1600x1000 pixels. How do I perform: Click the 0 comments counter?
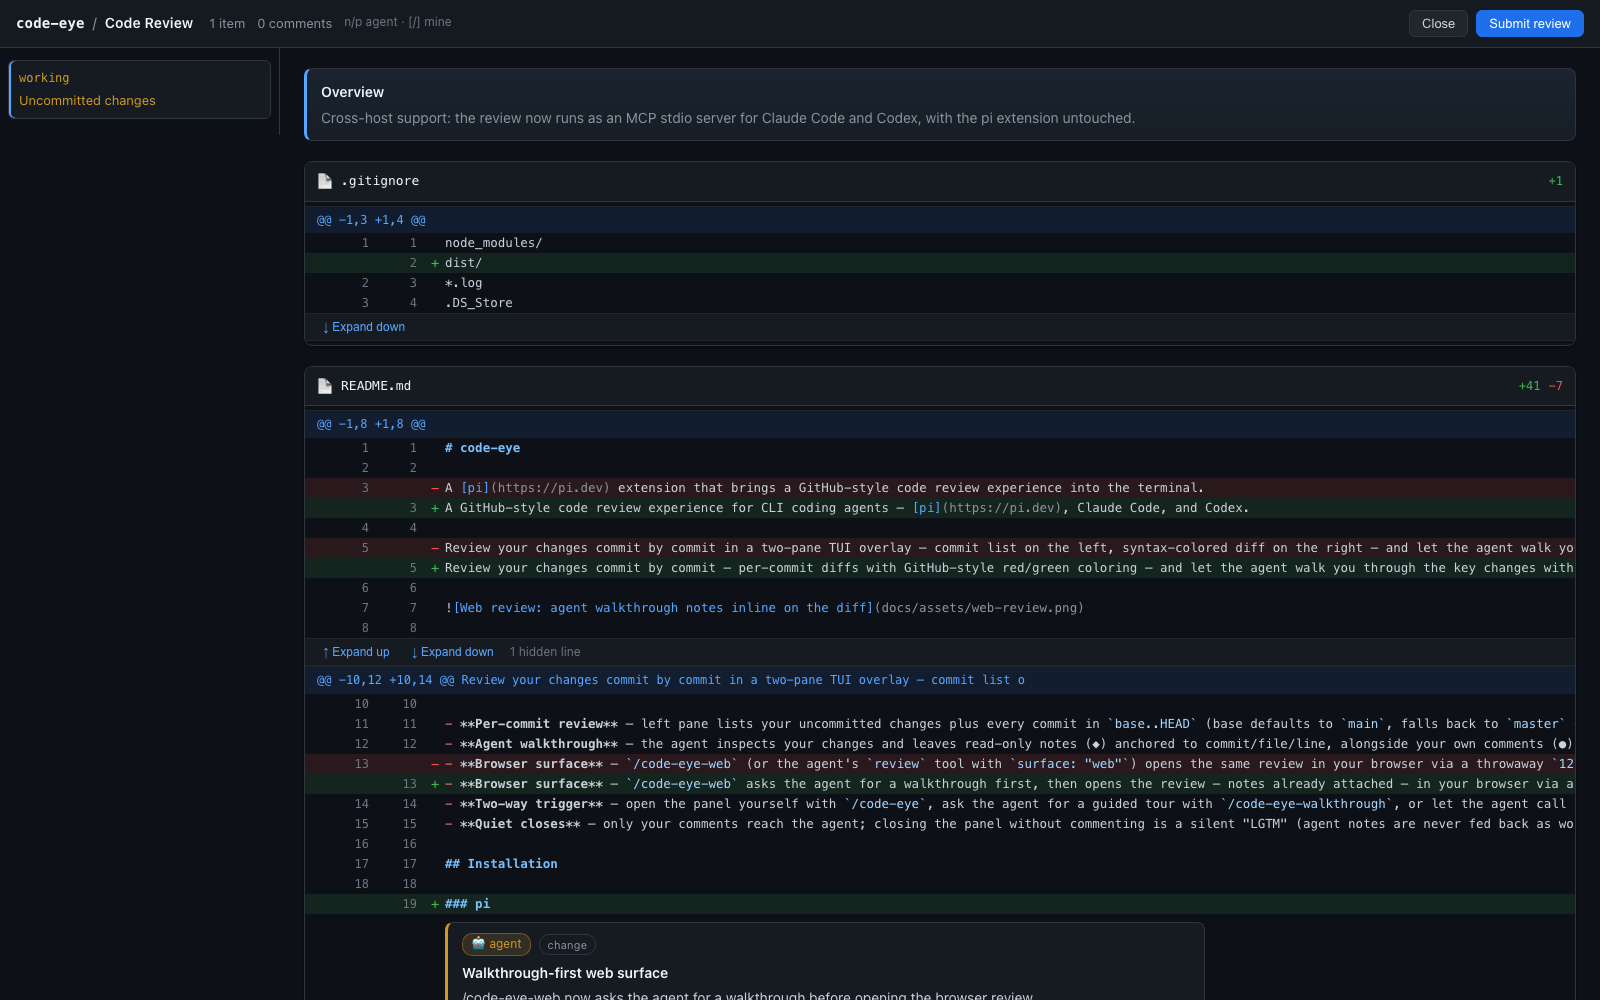pyautogui.click(x=294, y=23)
